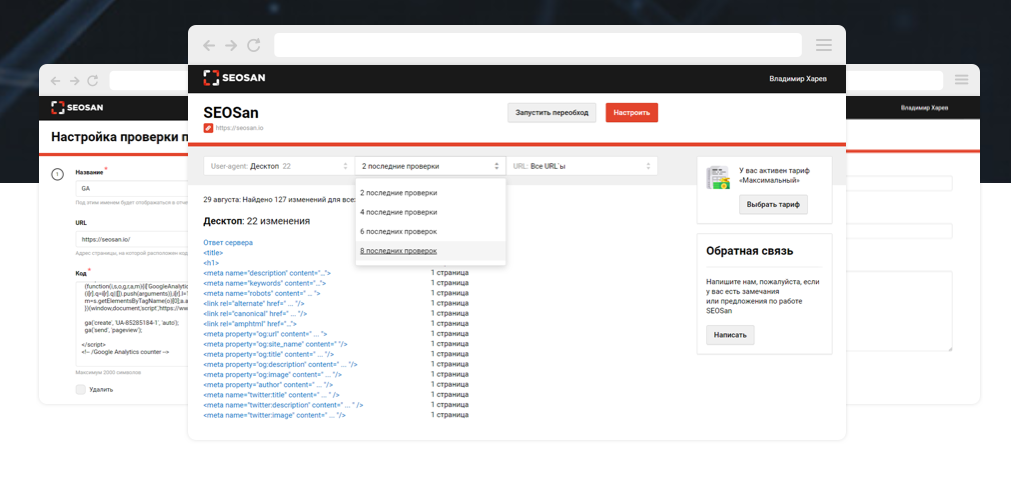The height and width of the screenshot is (489, 1011).
Task: Click the Код textarea in background window
Action: (x=132, y=323)
